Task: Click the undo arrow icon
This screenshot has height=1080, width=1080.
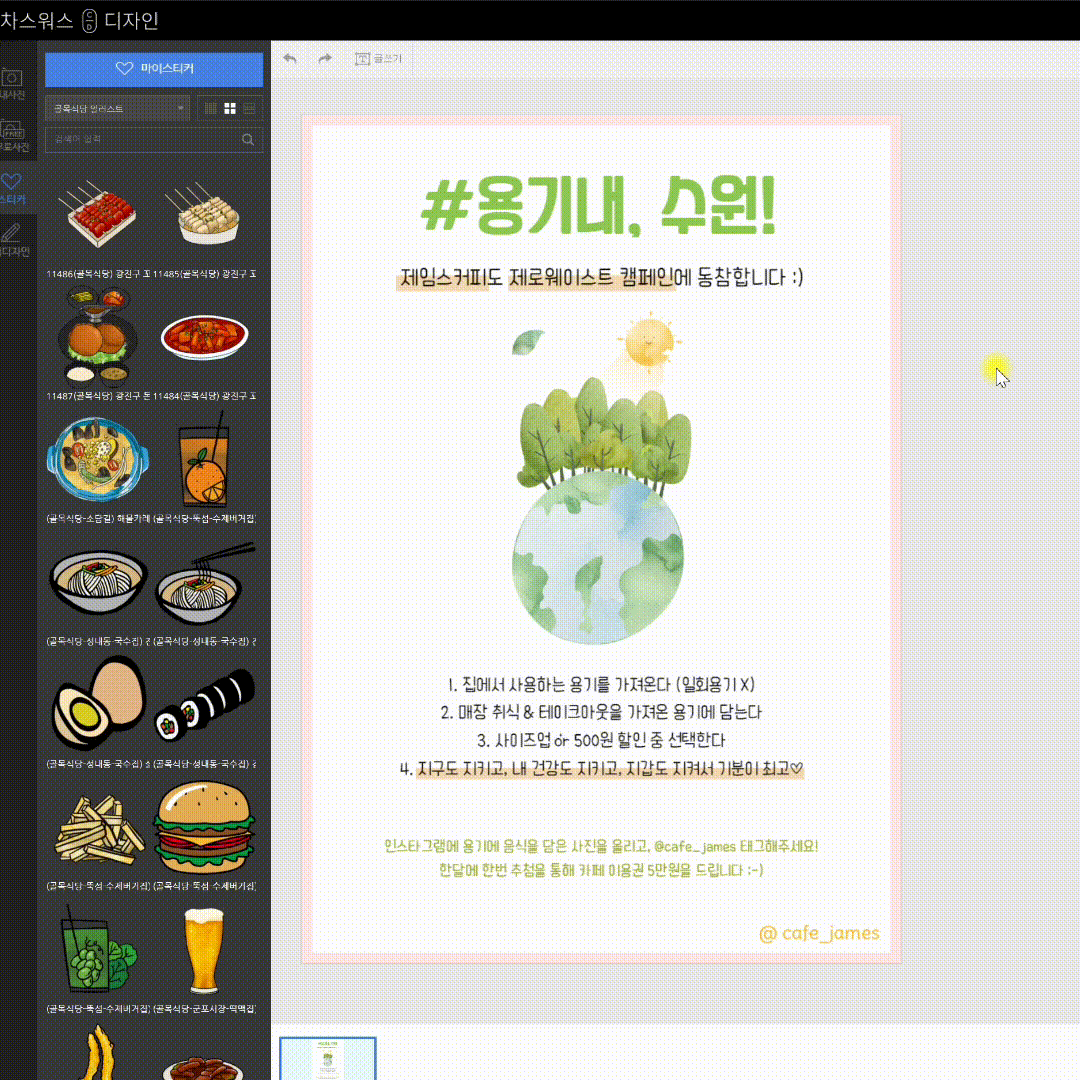Action: click(290, 59)
